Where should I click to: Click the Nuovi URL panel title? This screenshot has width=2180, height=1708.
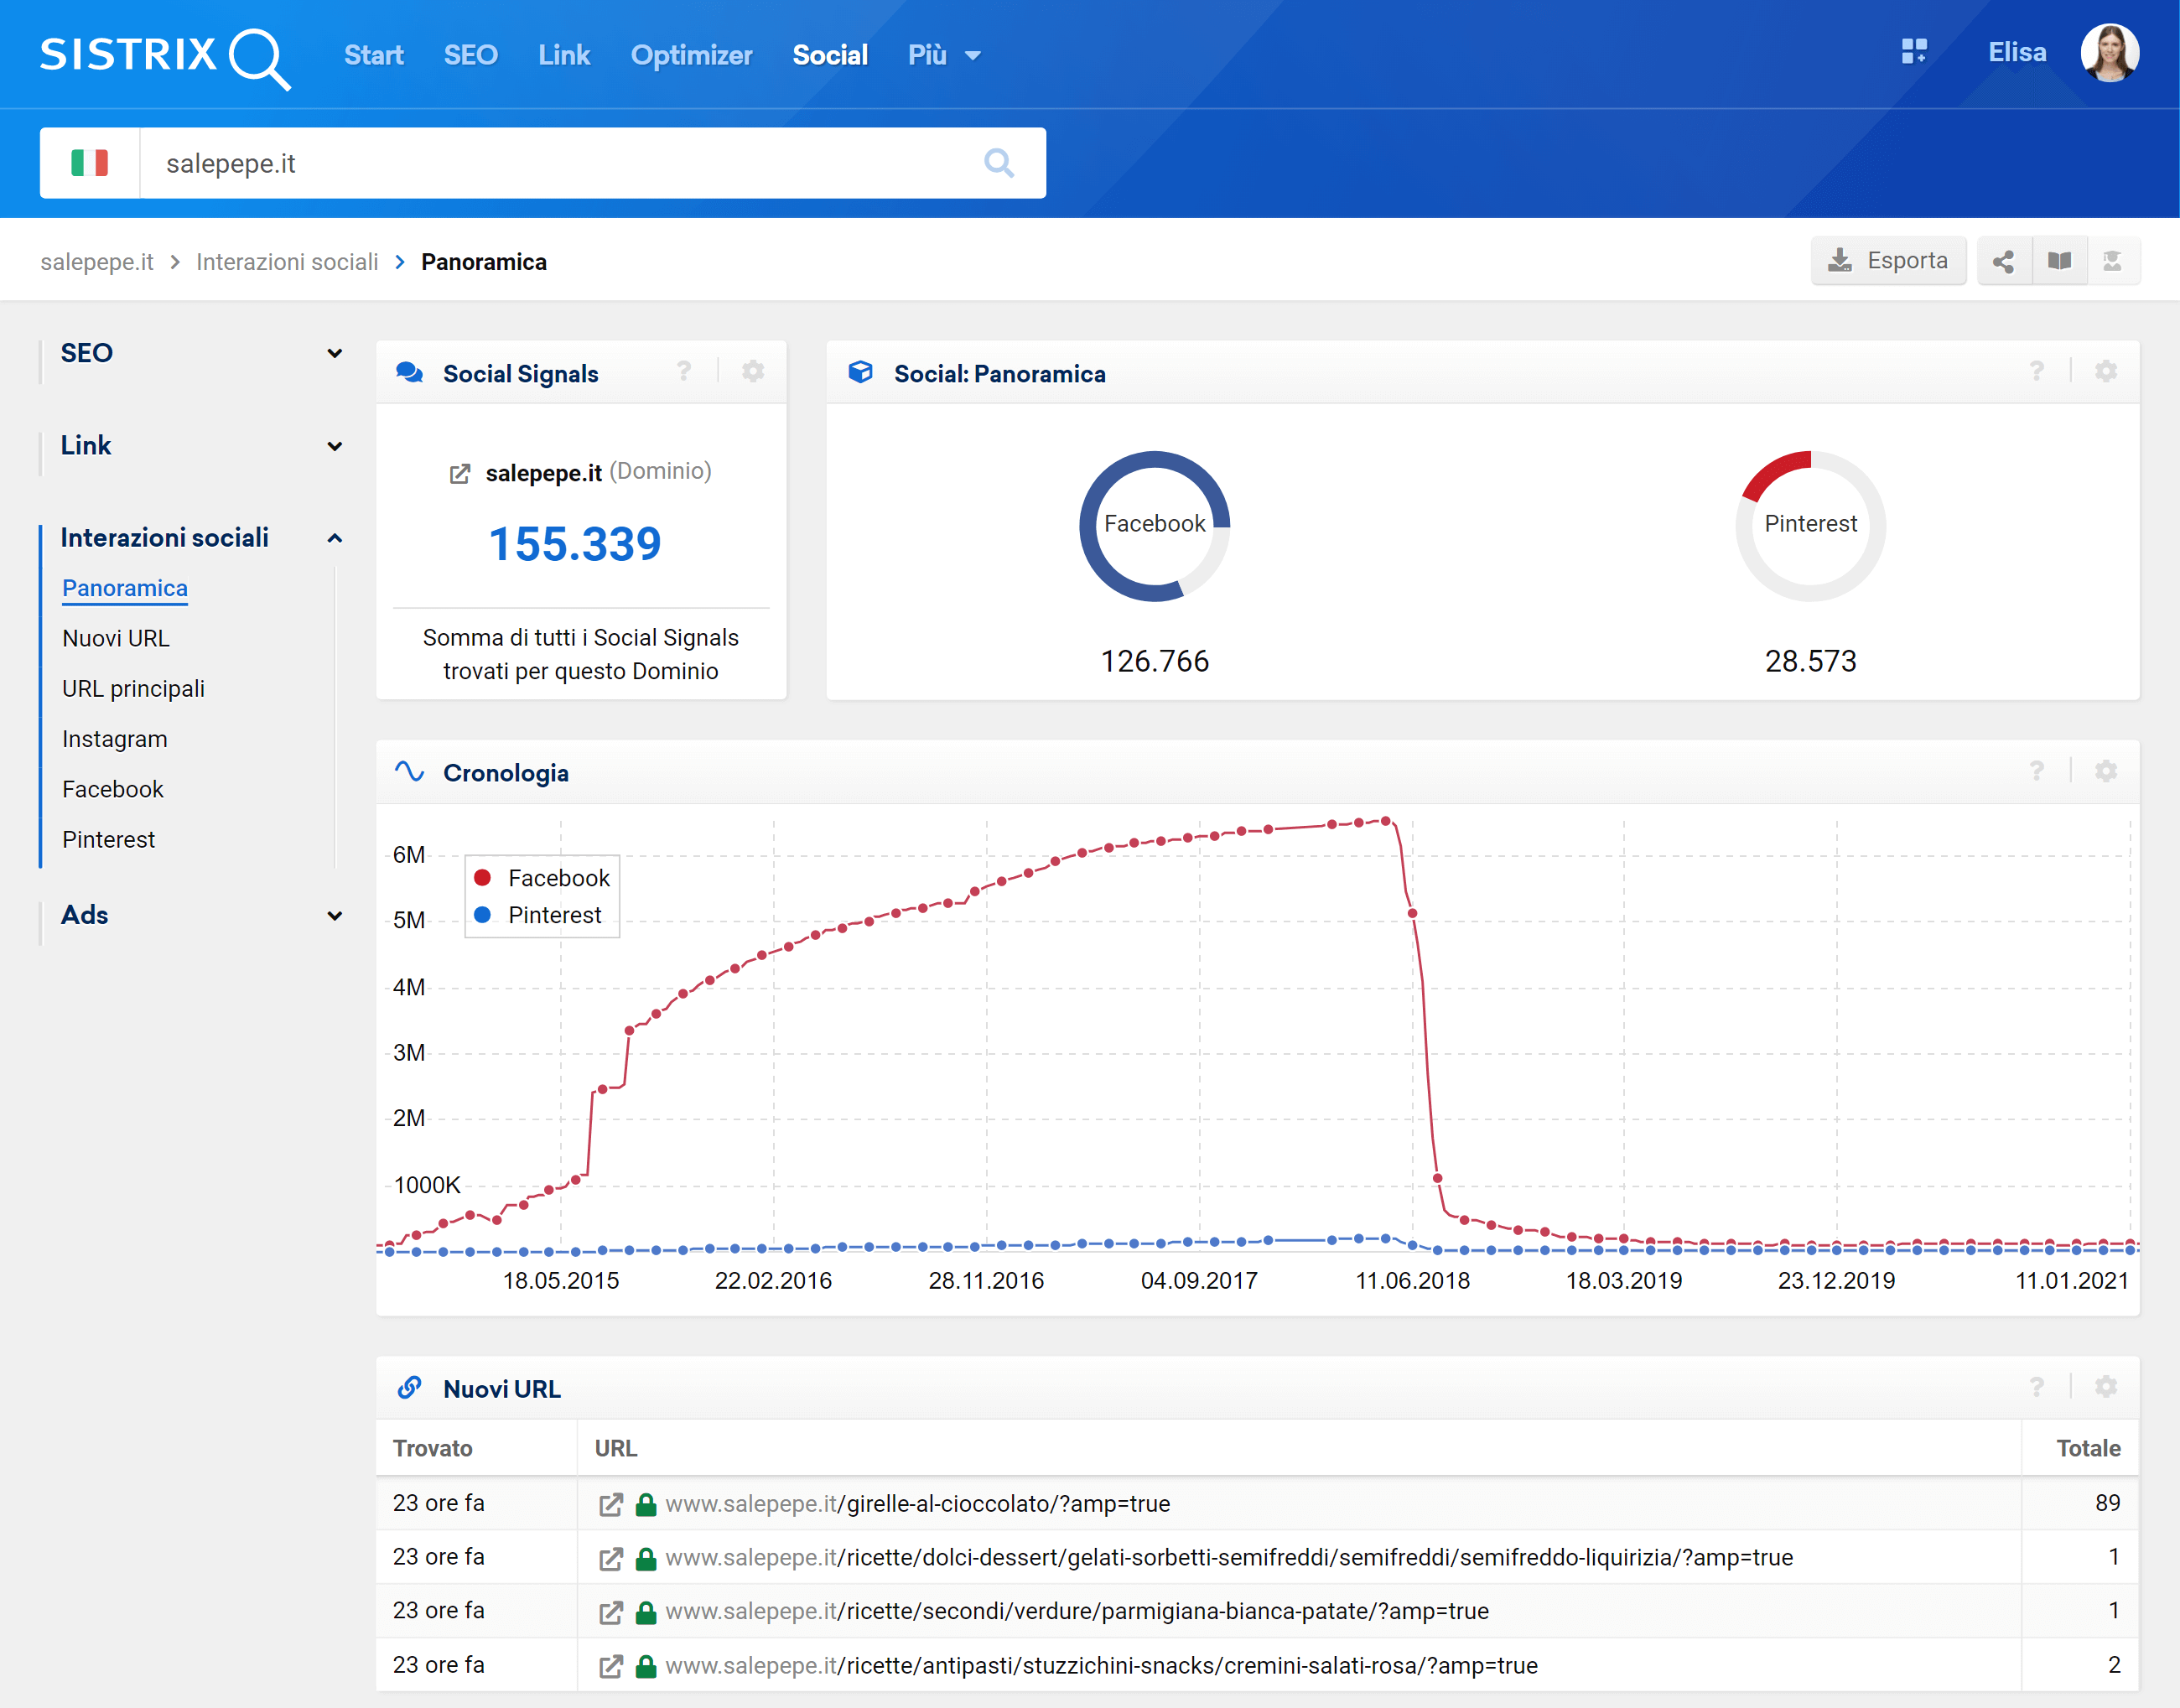tap(502, 1389)
